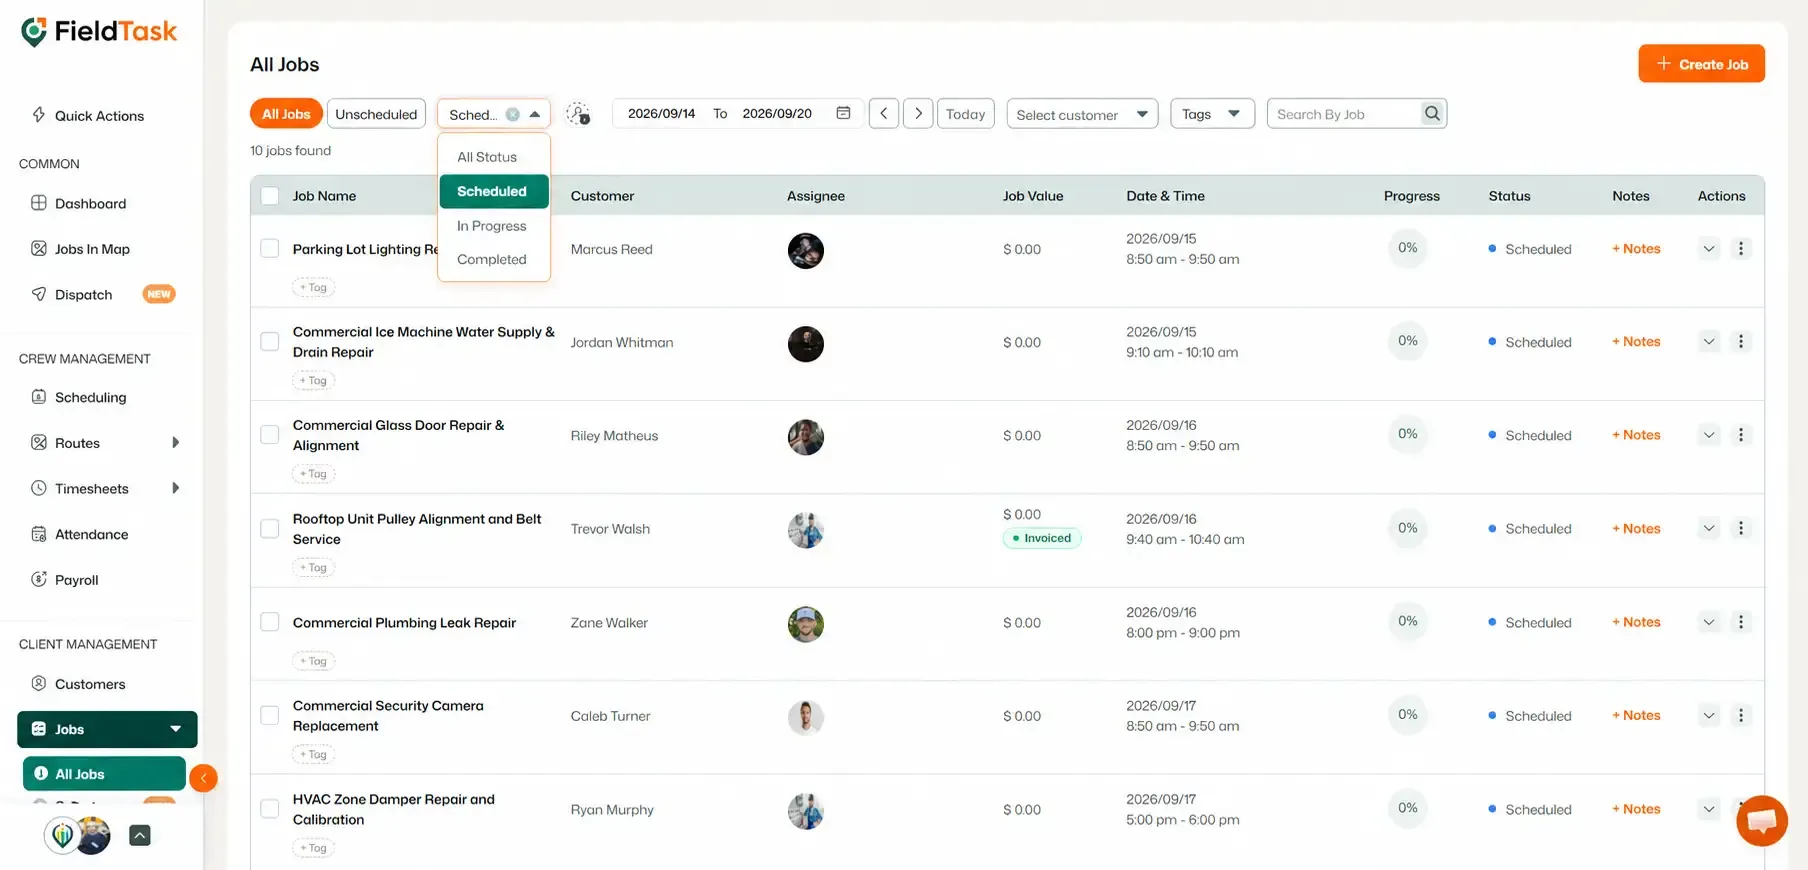This screenshot has width=1808, height=870.
Task: Click 0% progress for Trevor Walsh job
Action: point(1408,528)
